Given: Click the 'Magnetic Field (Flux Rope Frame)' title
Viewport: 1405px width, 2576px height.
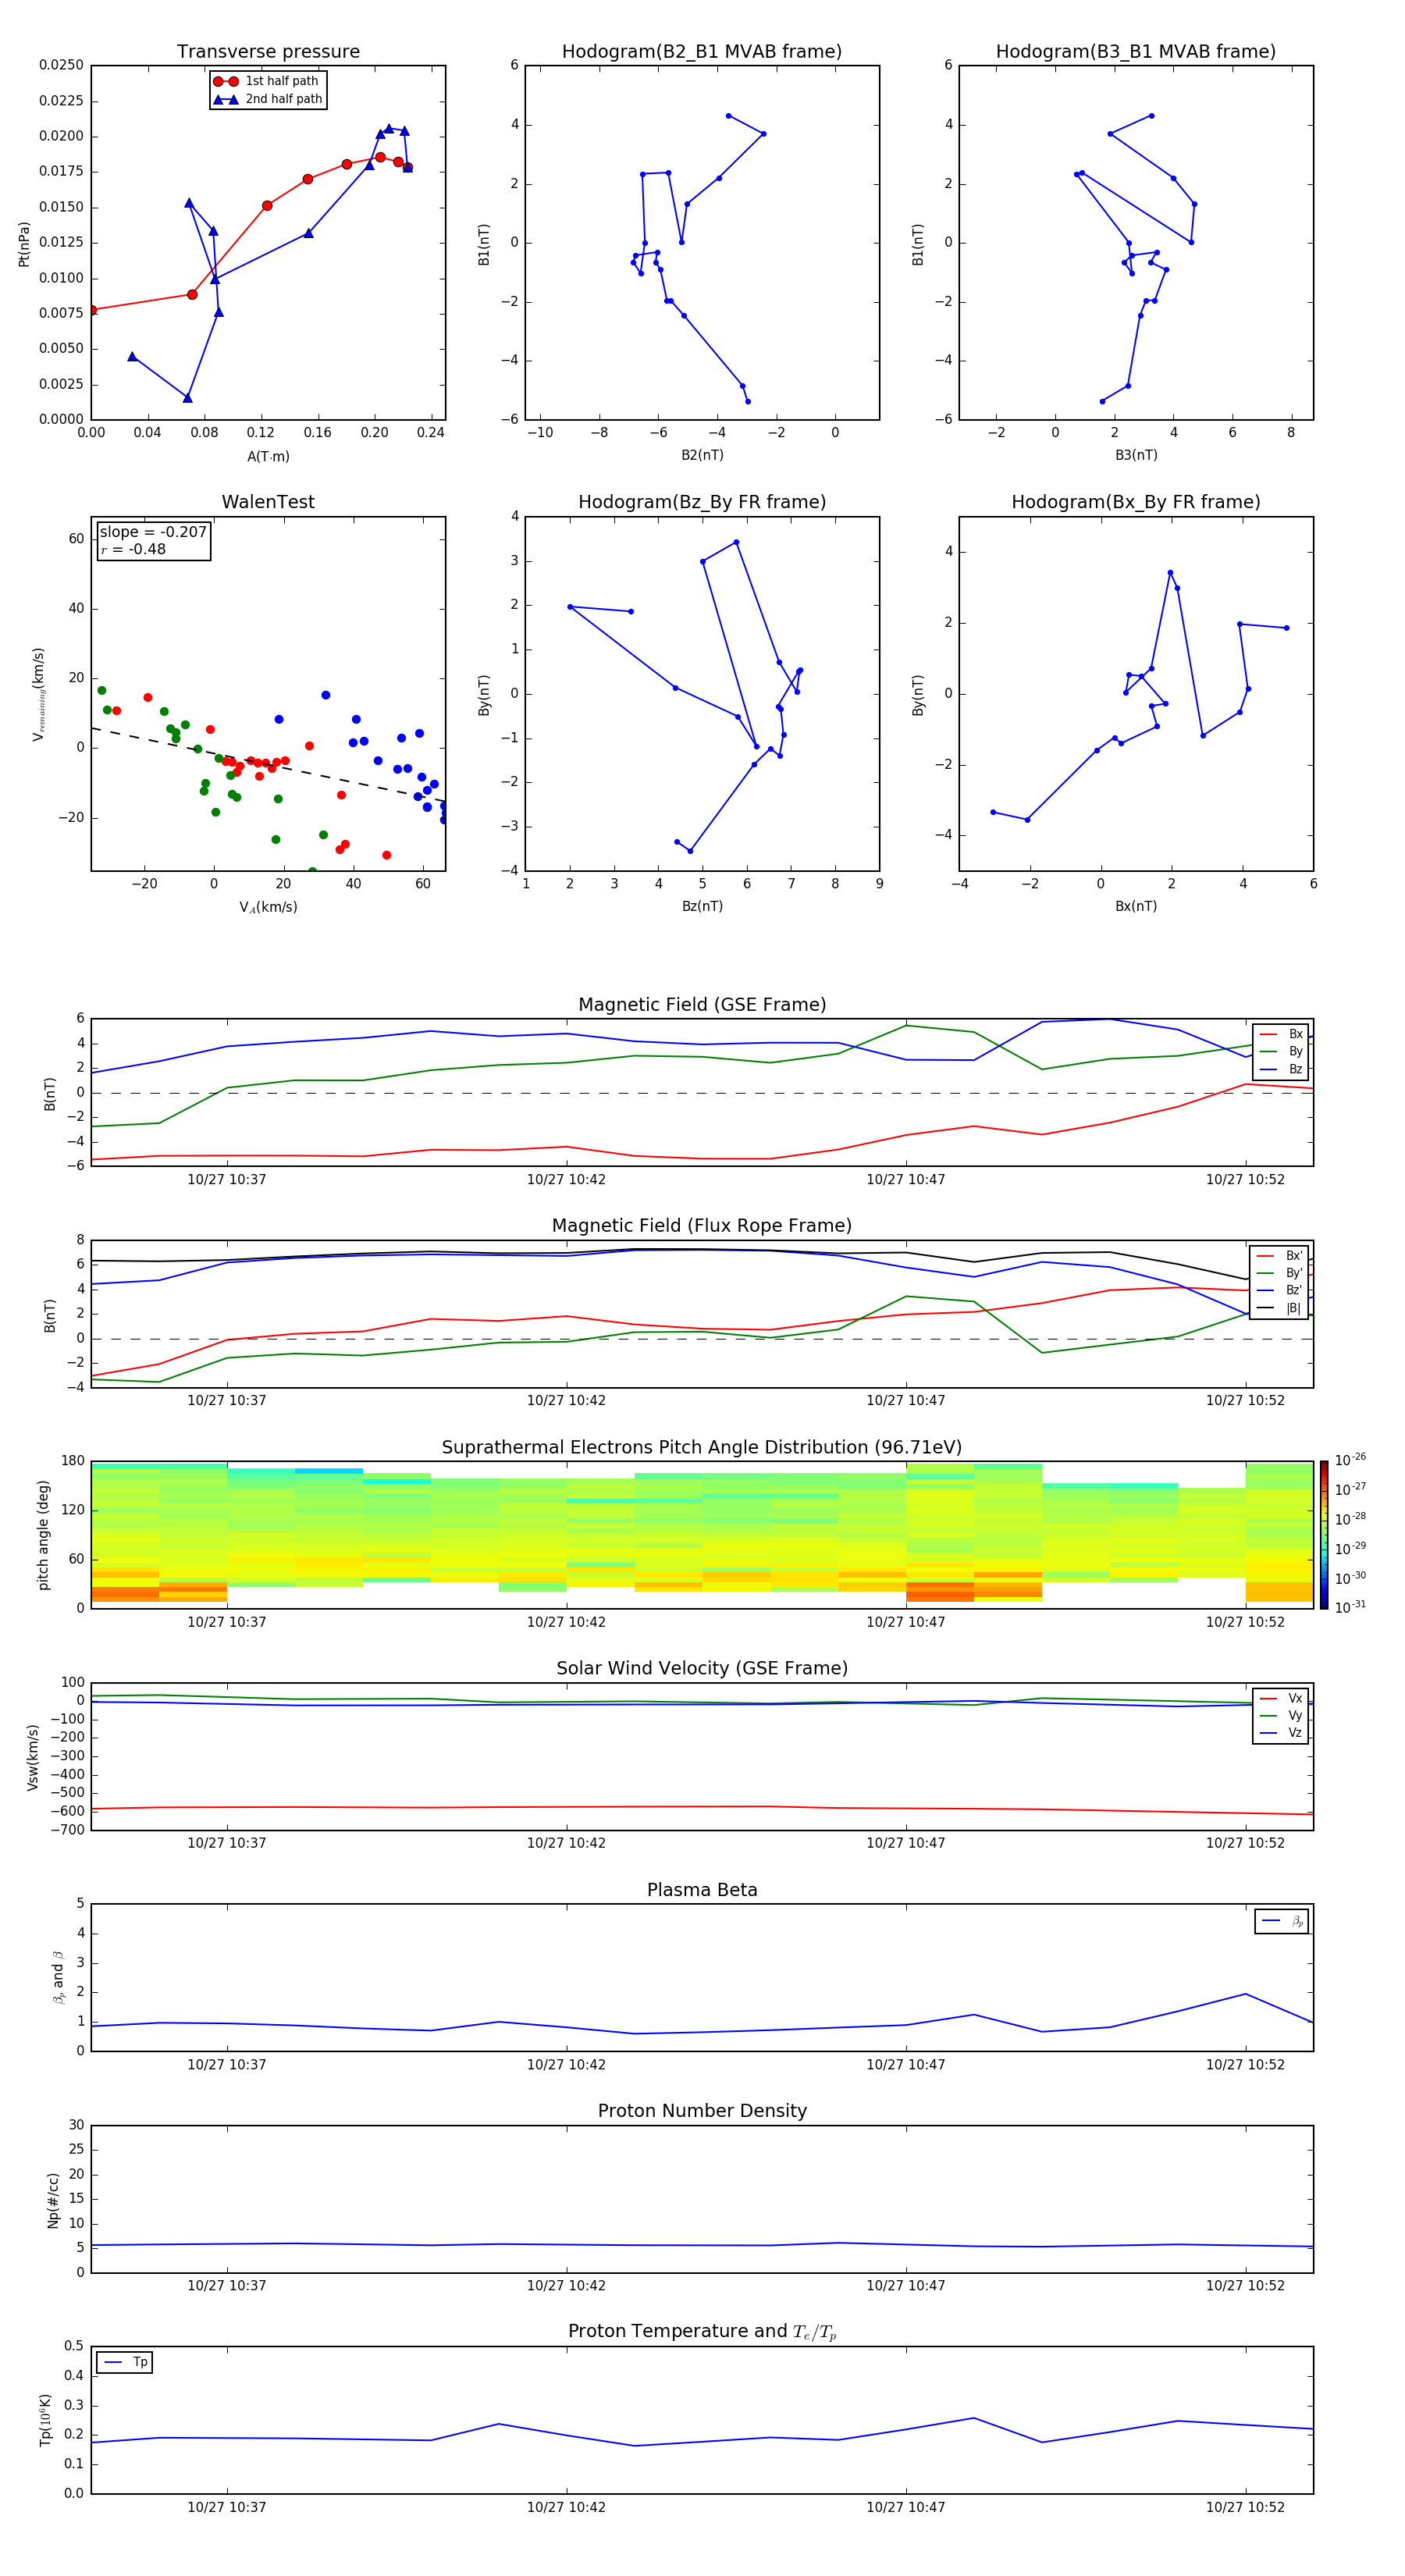Looking at the screenshot, I should 702,1226.
